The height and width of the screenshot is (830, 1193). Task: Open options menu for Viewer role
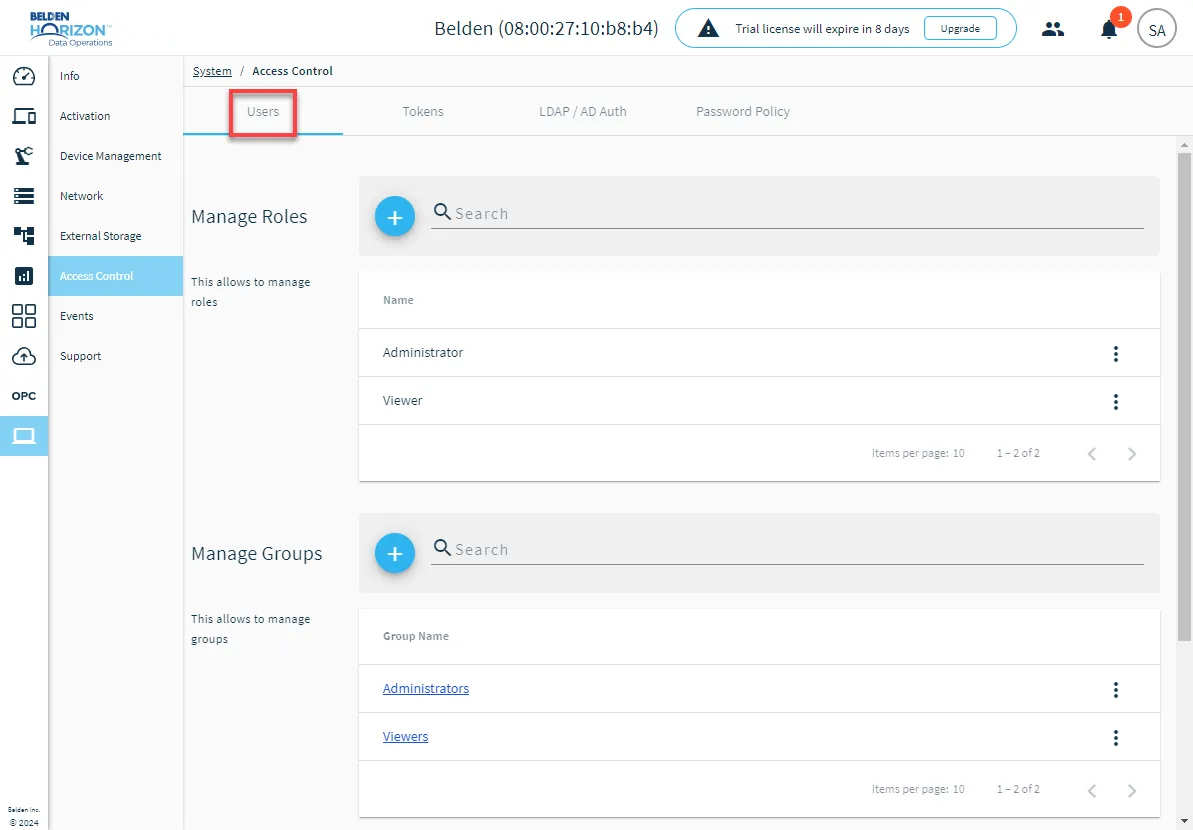tap(1115, 402)
